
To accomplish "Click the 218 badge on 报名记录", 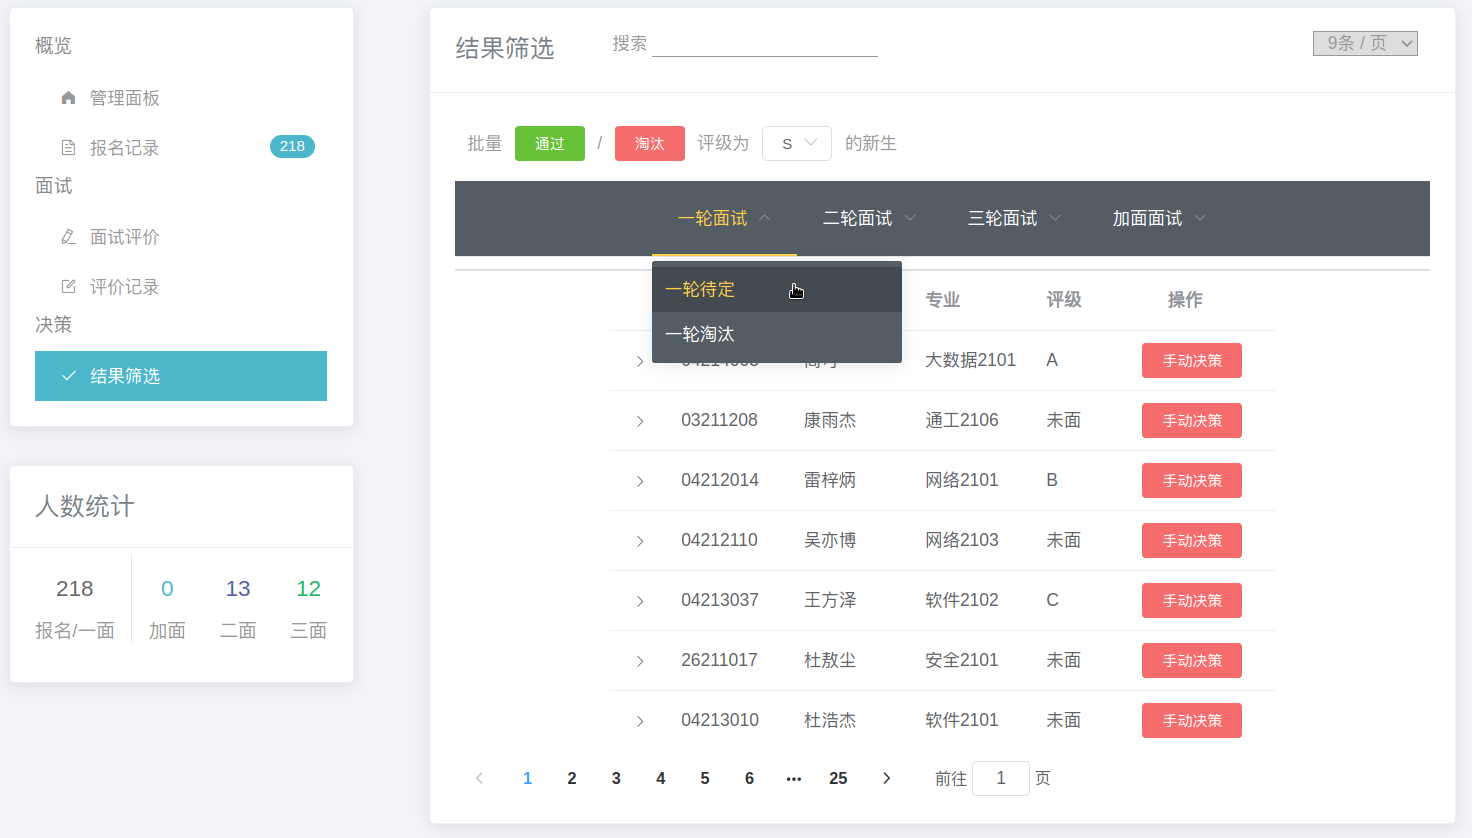I will pyautogui.click(x=292, y=147).
